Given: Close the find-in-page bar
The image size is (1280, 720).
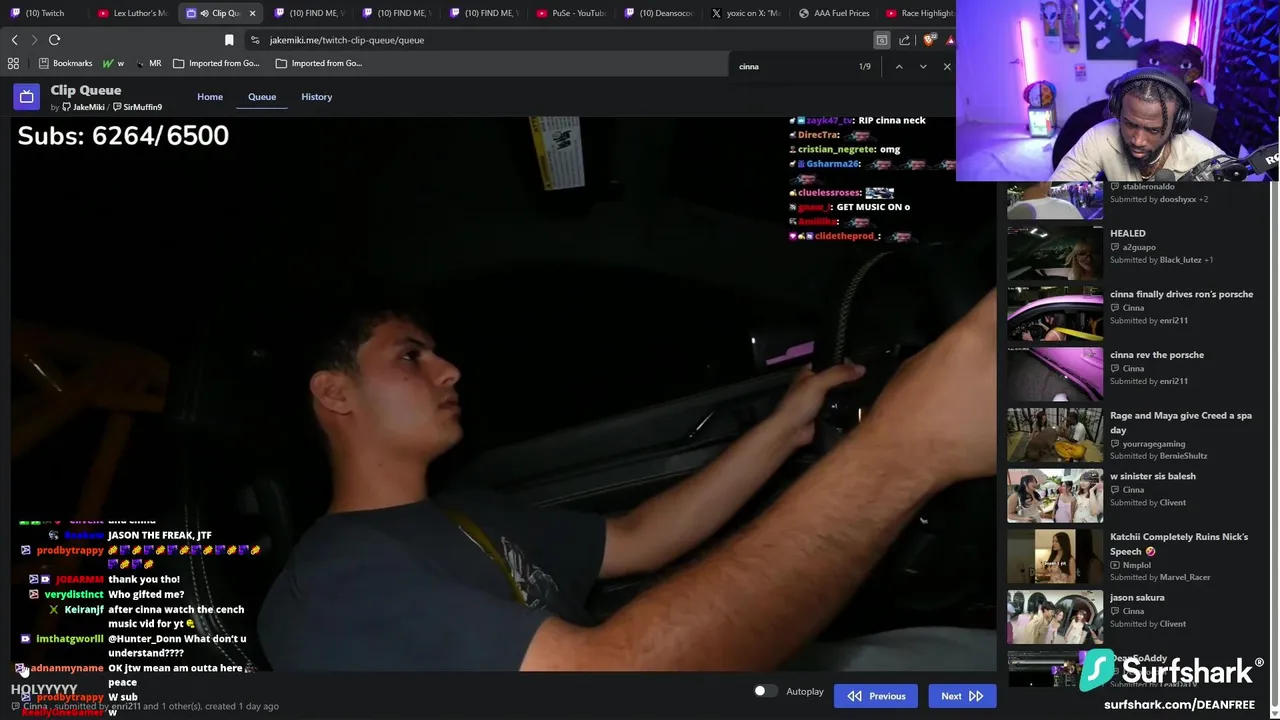Looking at the screenshot, I should [947, 66].
